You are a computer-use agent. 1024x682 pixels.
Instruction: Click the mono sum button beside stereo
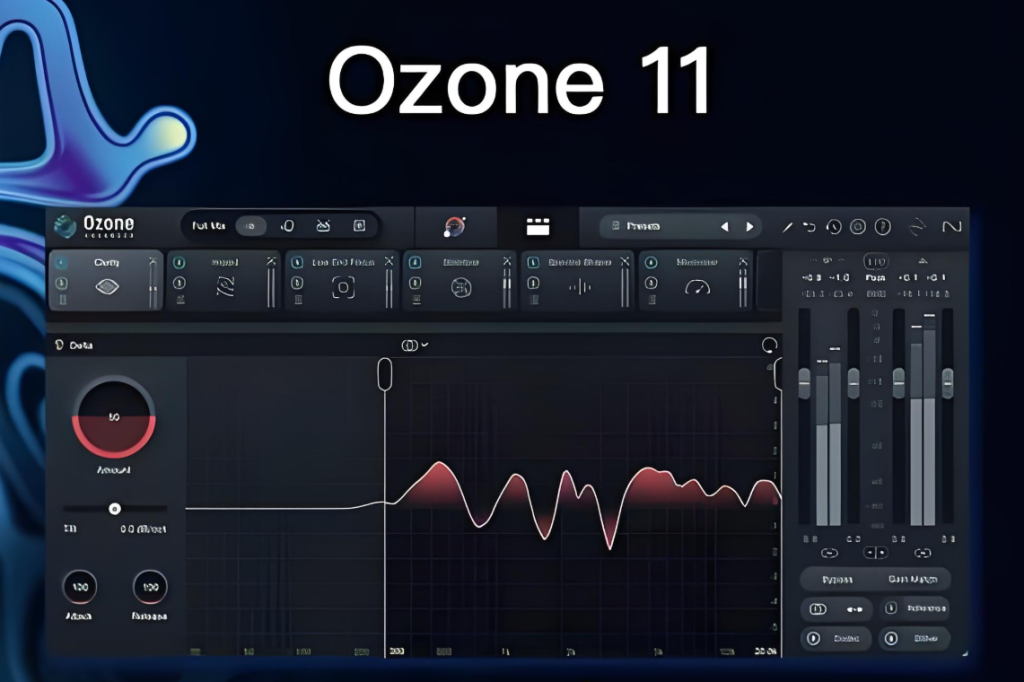[854, 609]
